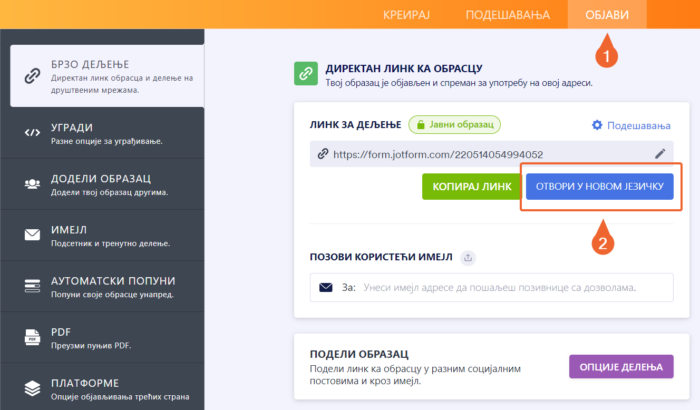Click the ОПЦИЈЕ ДЕЉЕЊА button
Viewport: 700px width, 410px height.
click(x=621, y=367)
